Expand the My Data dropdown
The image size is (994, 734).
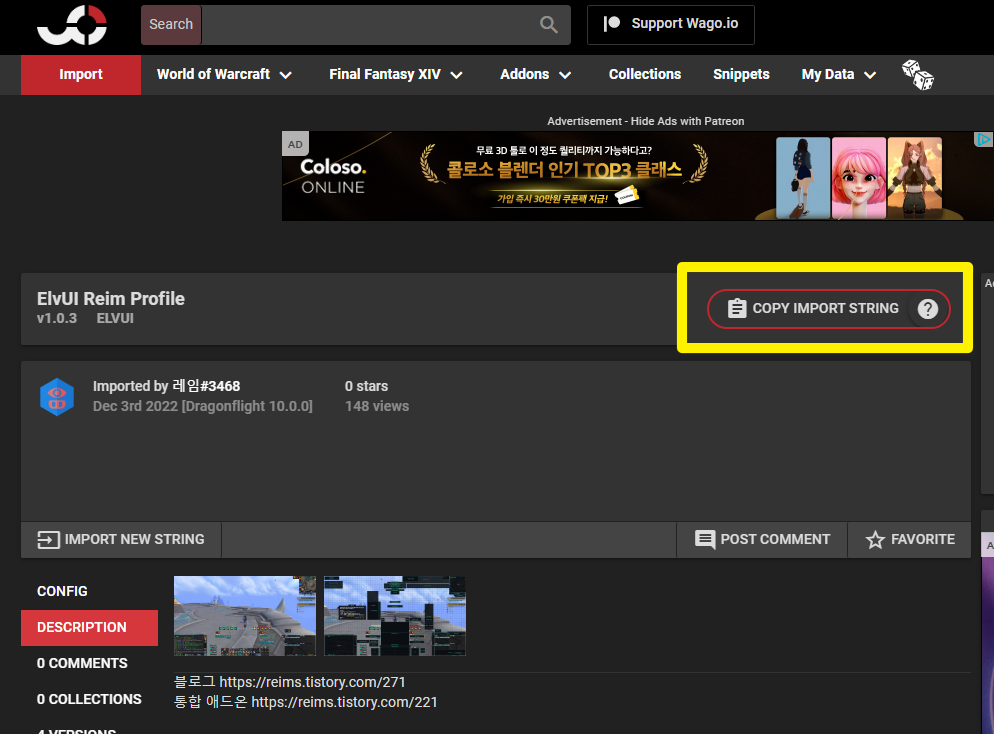(839, 75)
